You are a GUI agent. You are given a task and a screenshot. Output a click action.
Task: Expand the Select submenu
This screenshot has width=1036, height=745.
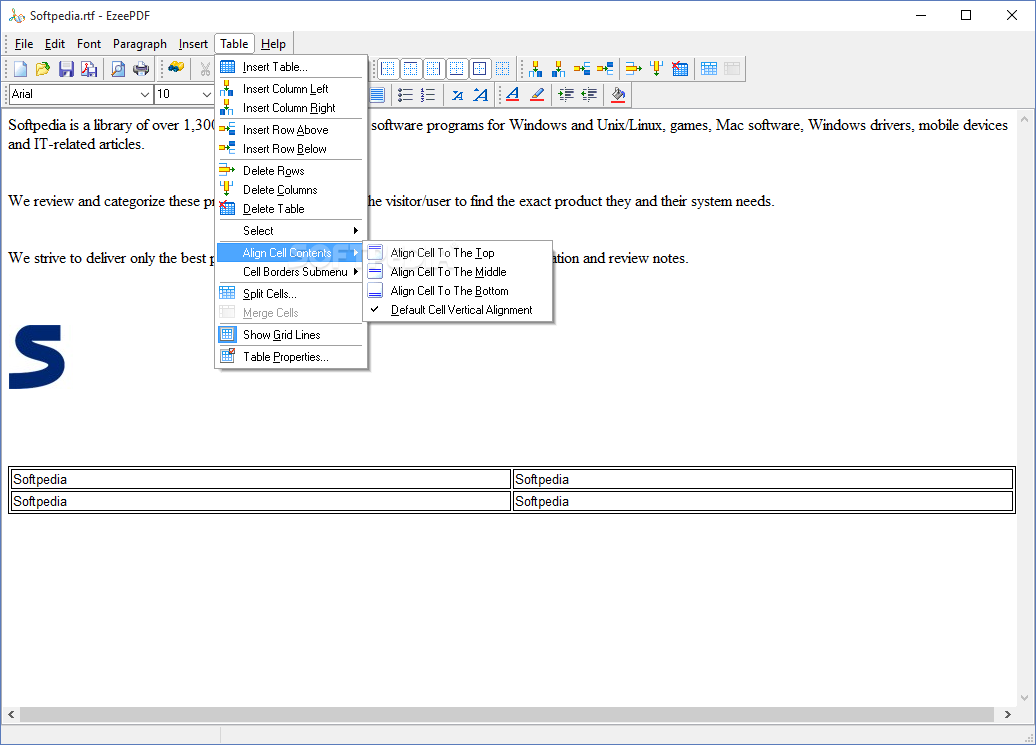[x=291, y=231]
